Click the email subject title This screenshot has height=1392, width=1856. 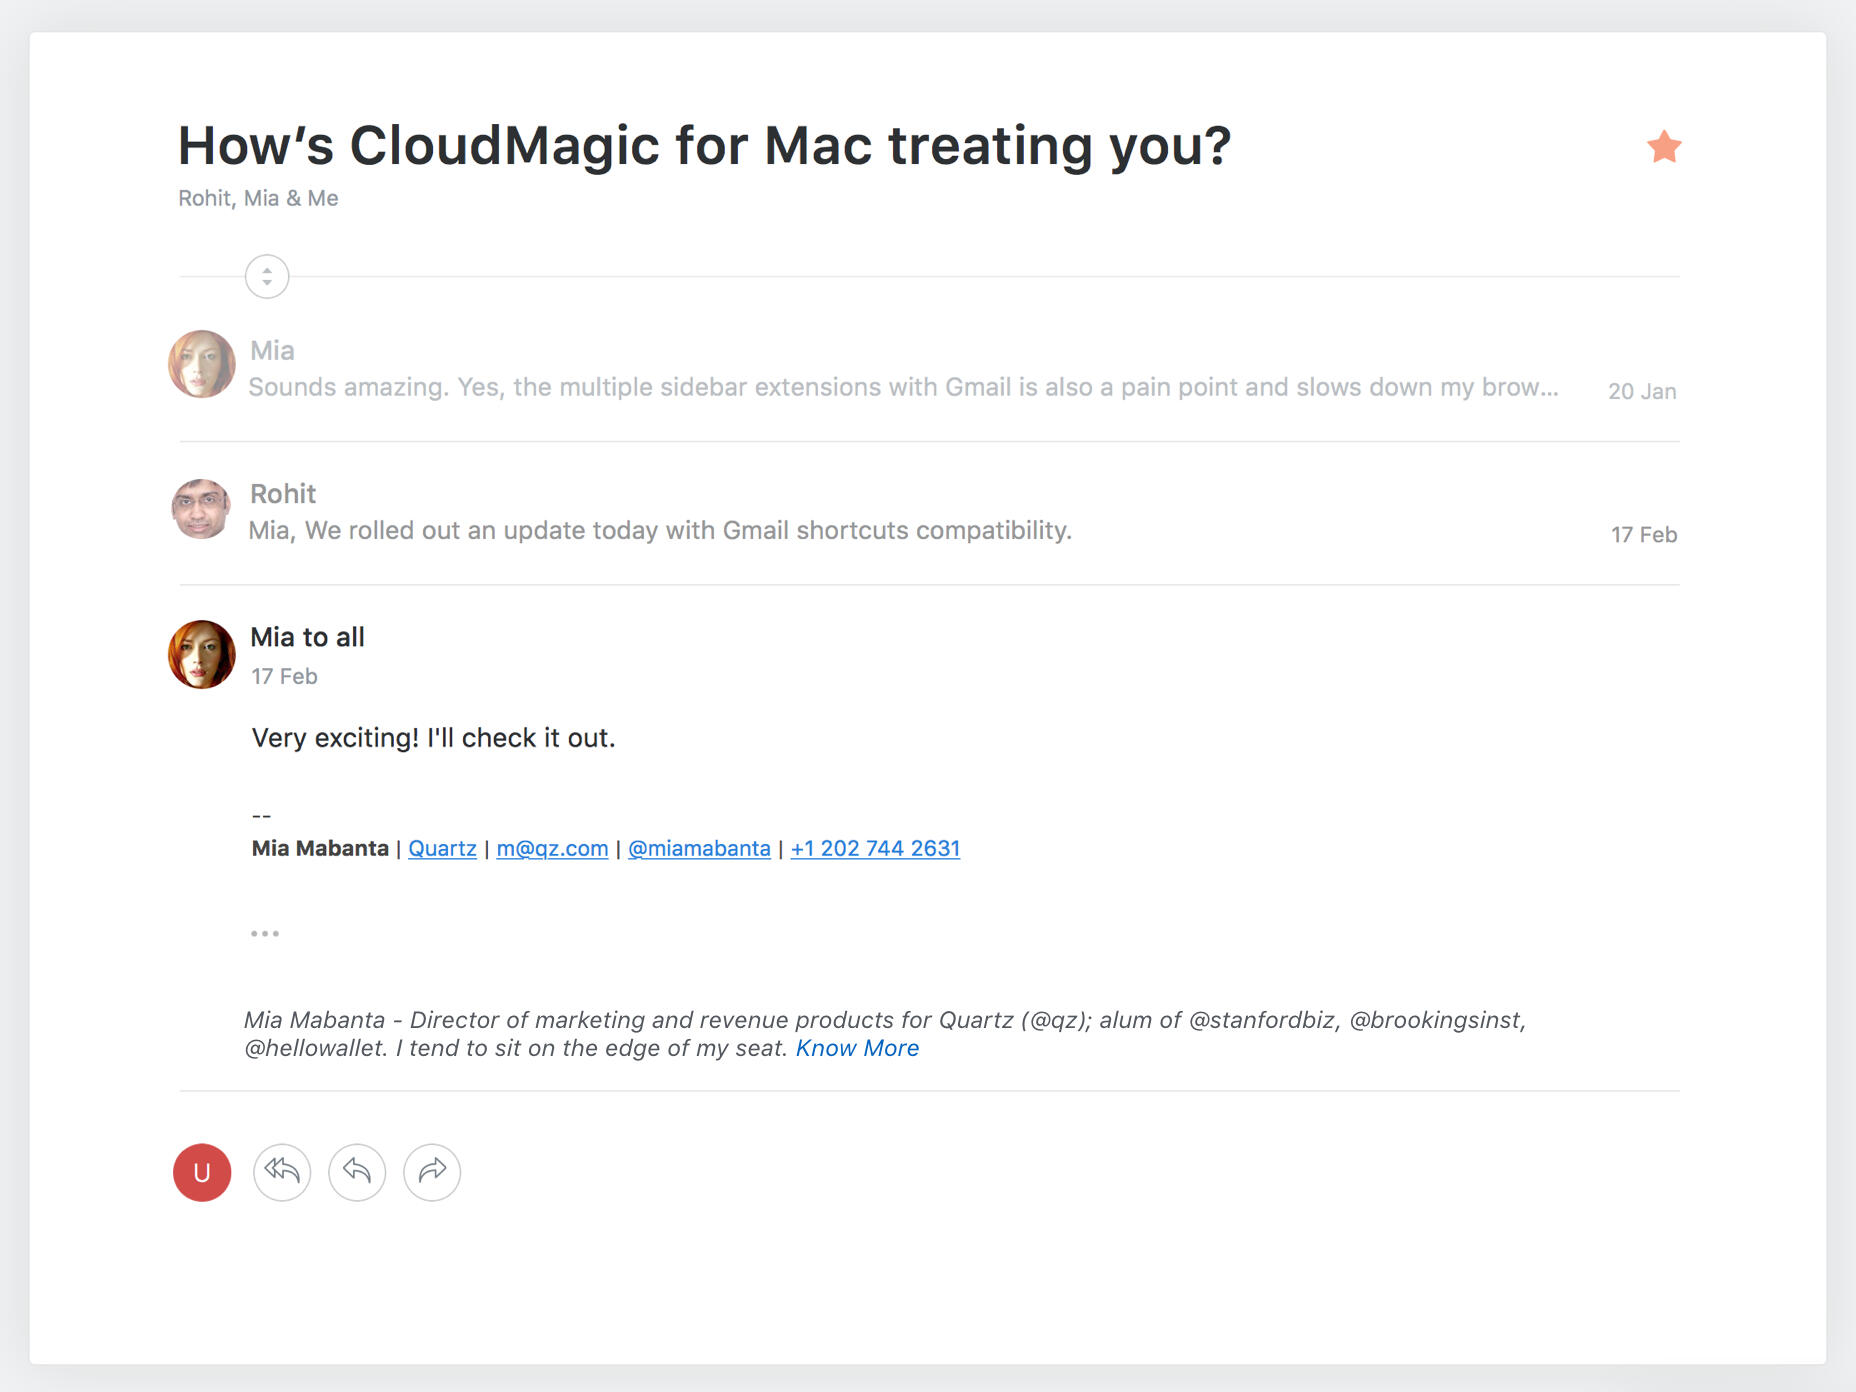pyautogui.click(x=704, y=146)
